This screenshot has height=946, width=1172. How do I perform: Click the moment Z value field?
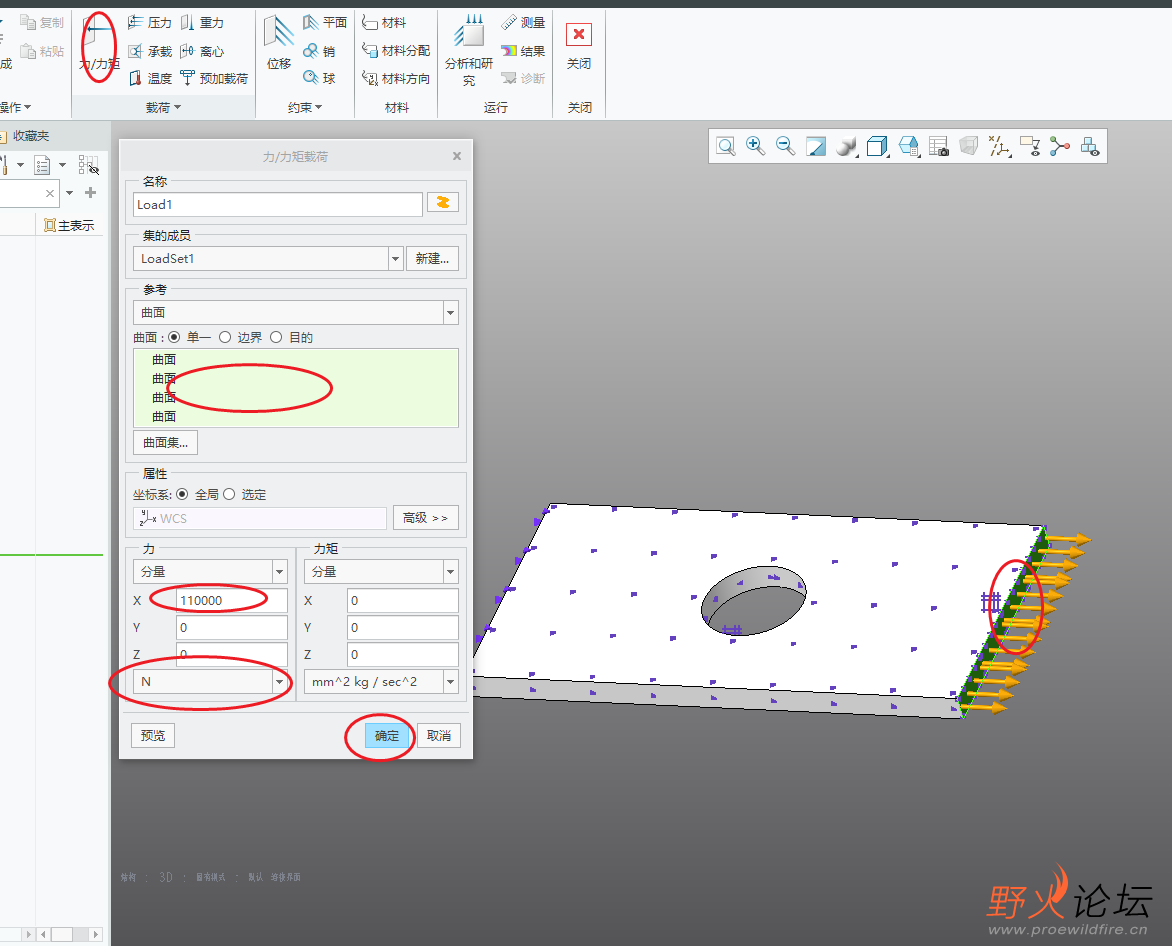point(403,655)
